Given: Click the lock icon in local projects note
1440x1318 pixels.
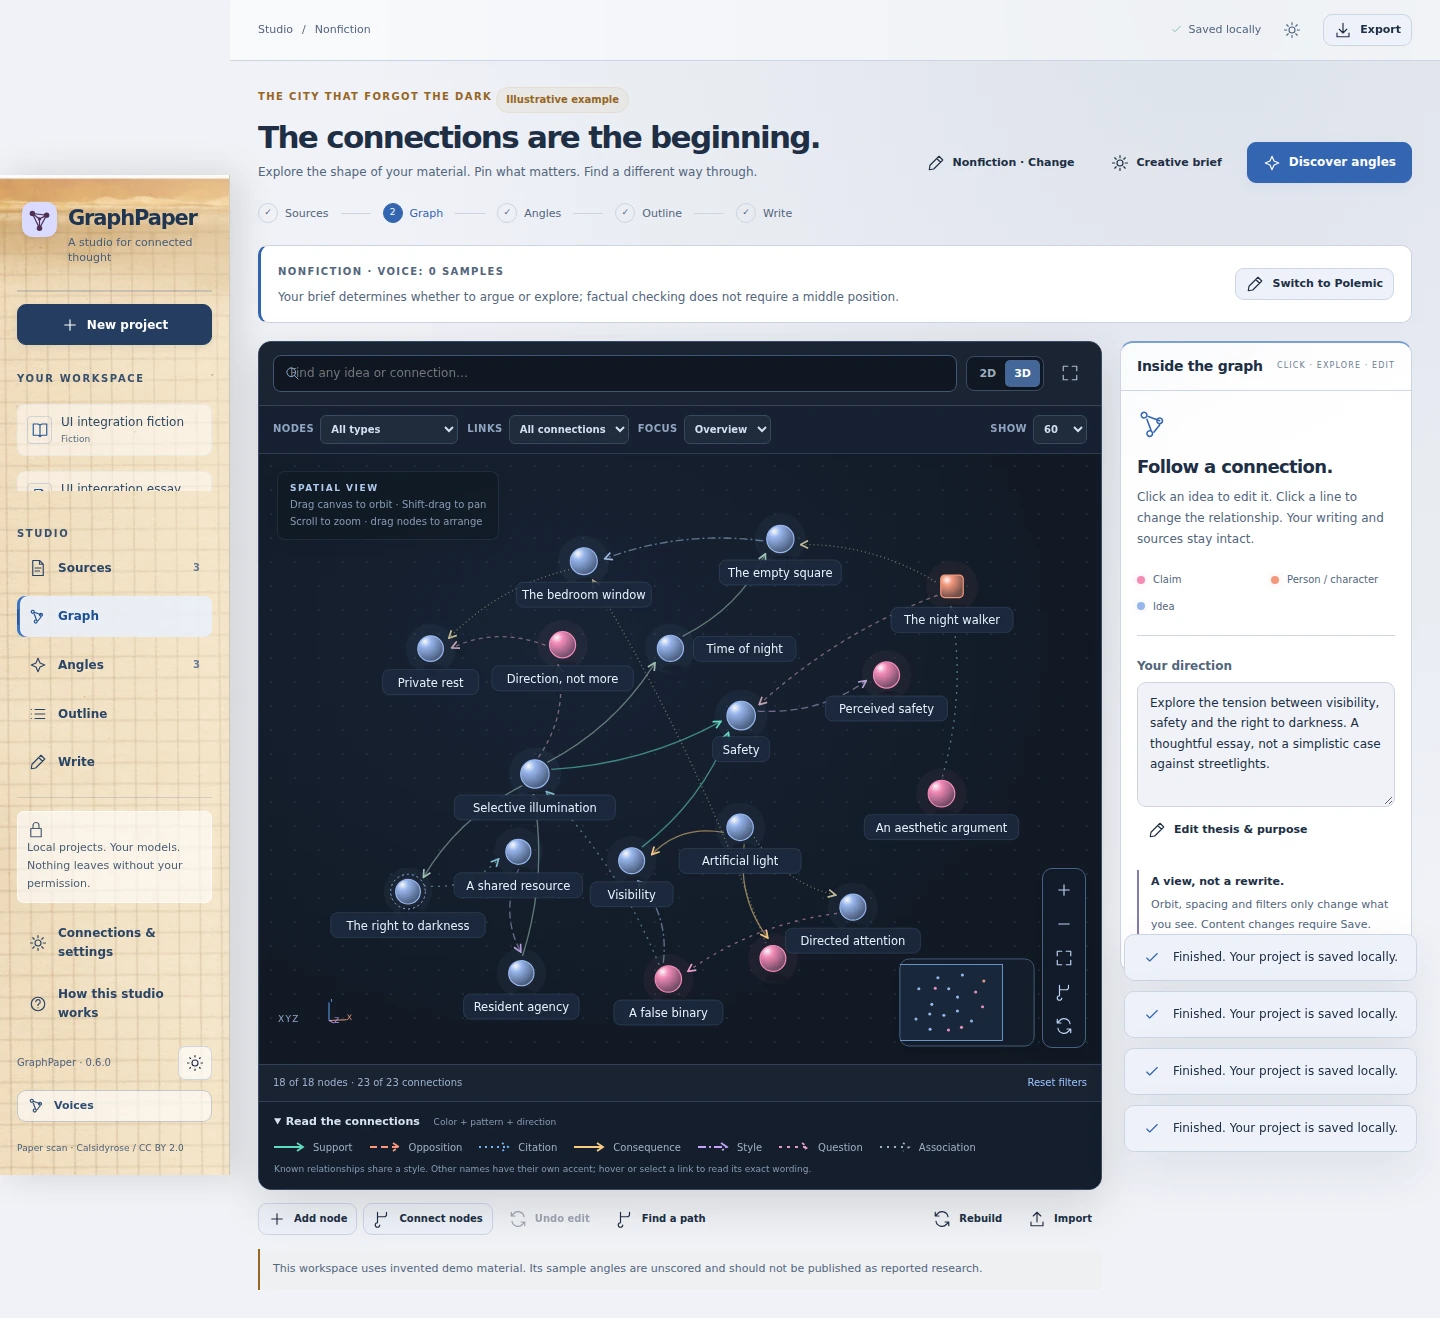Looking at the screenshot, I should coord(36,829).
